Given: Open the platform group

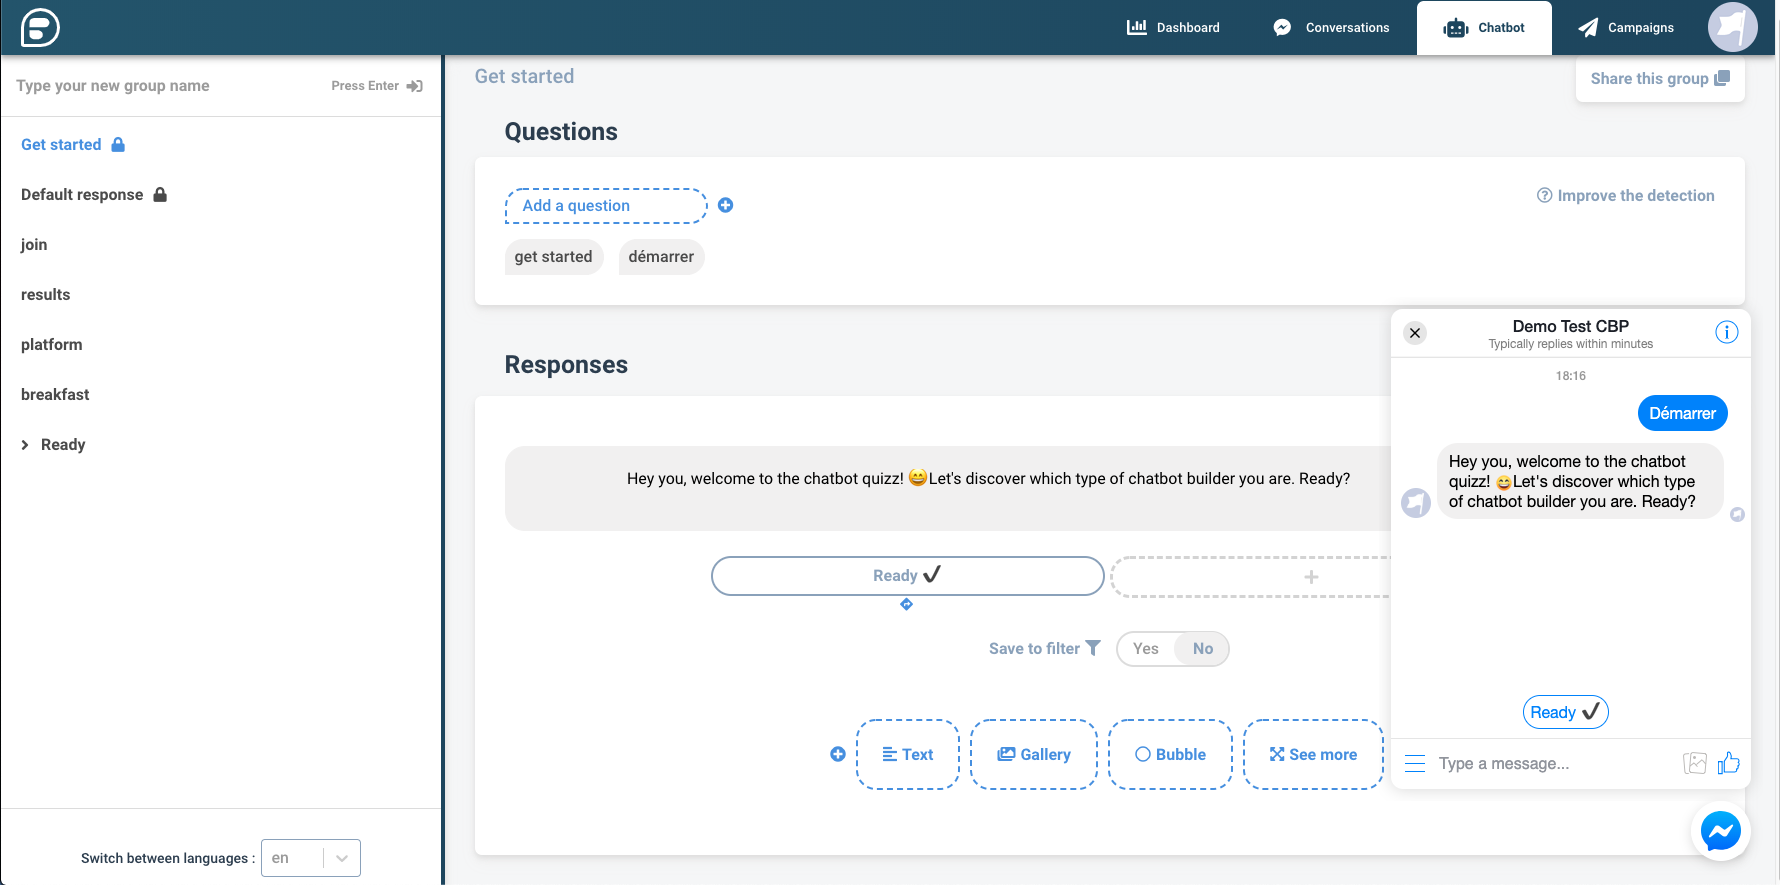Looking at the screenshot, I should (x=52, y=344).
